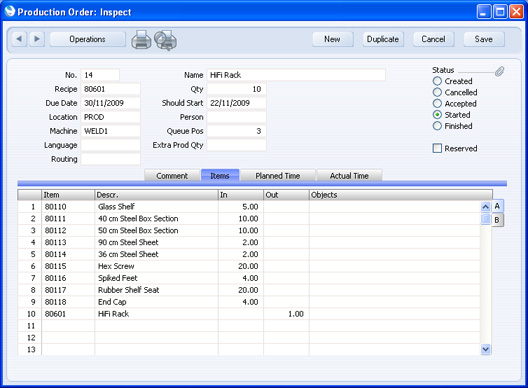Click In quantity 5.00 cell
This screenshot has height=388, width=528.
pyautogui.click(x=241, y=206)
